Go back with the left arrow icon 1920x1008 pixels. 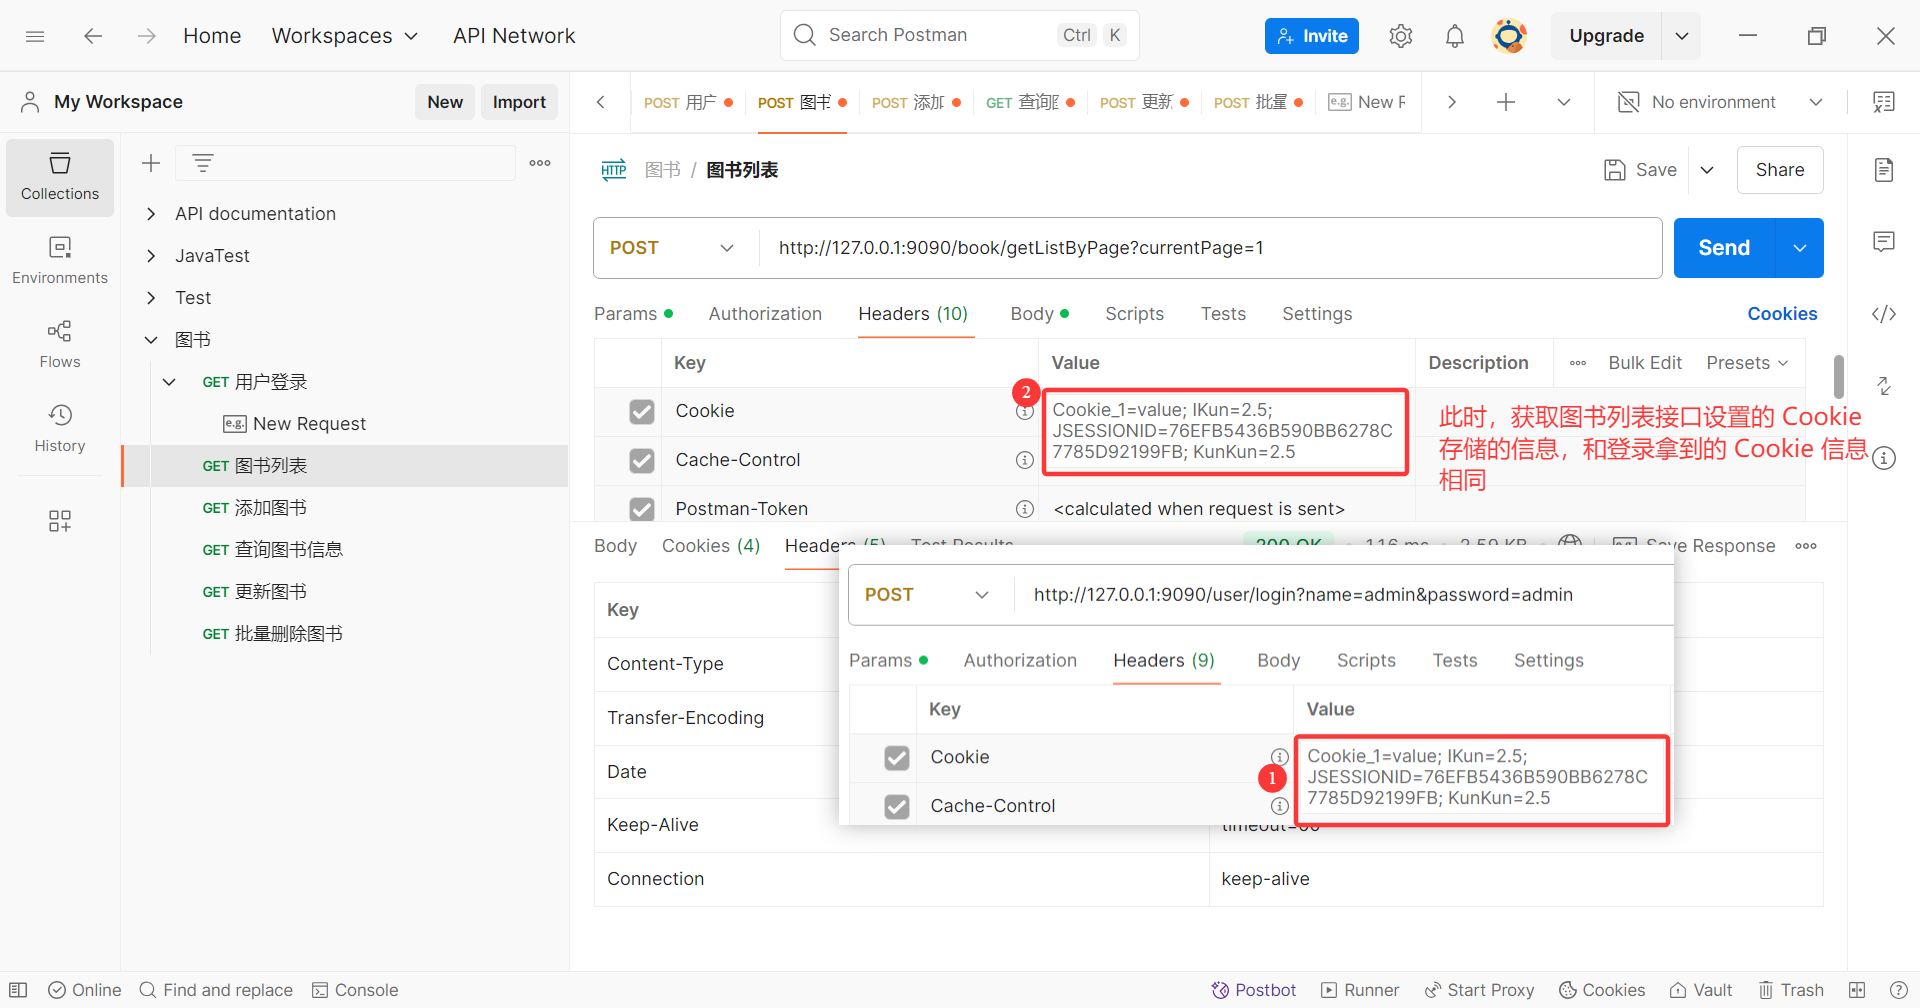click(93, 36)
